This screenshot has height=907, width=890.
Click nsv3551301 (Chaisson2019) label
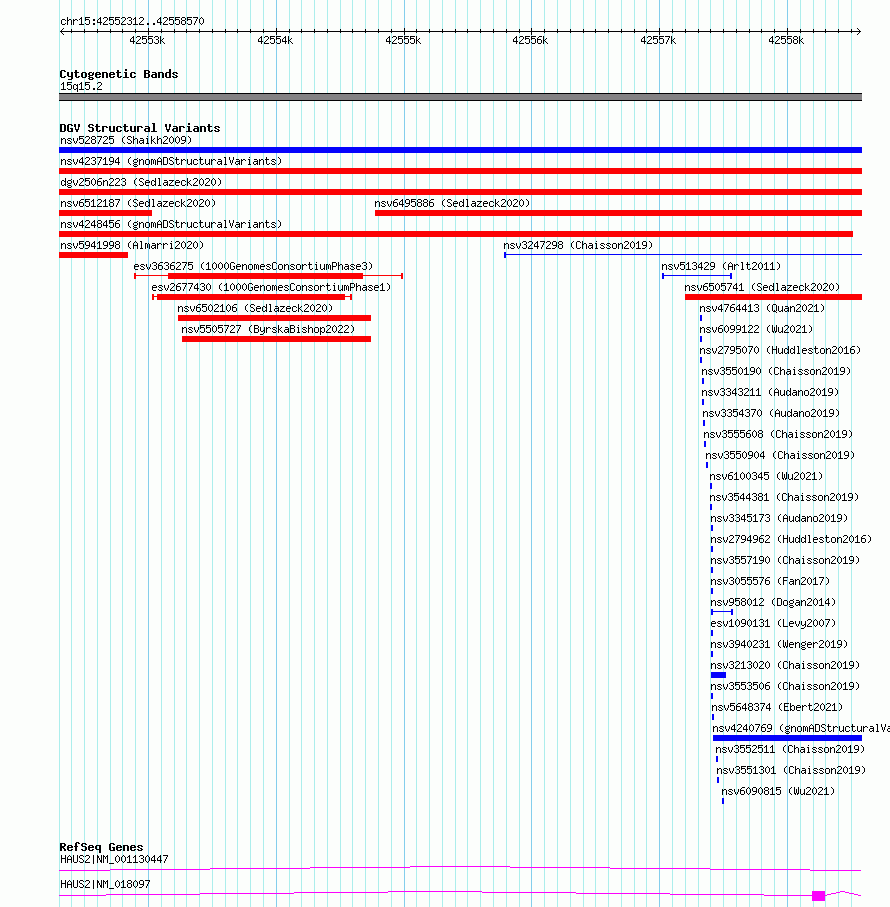(x=791, y=770)
